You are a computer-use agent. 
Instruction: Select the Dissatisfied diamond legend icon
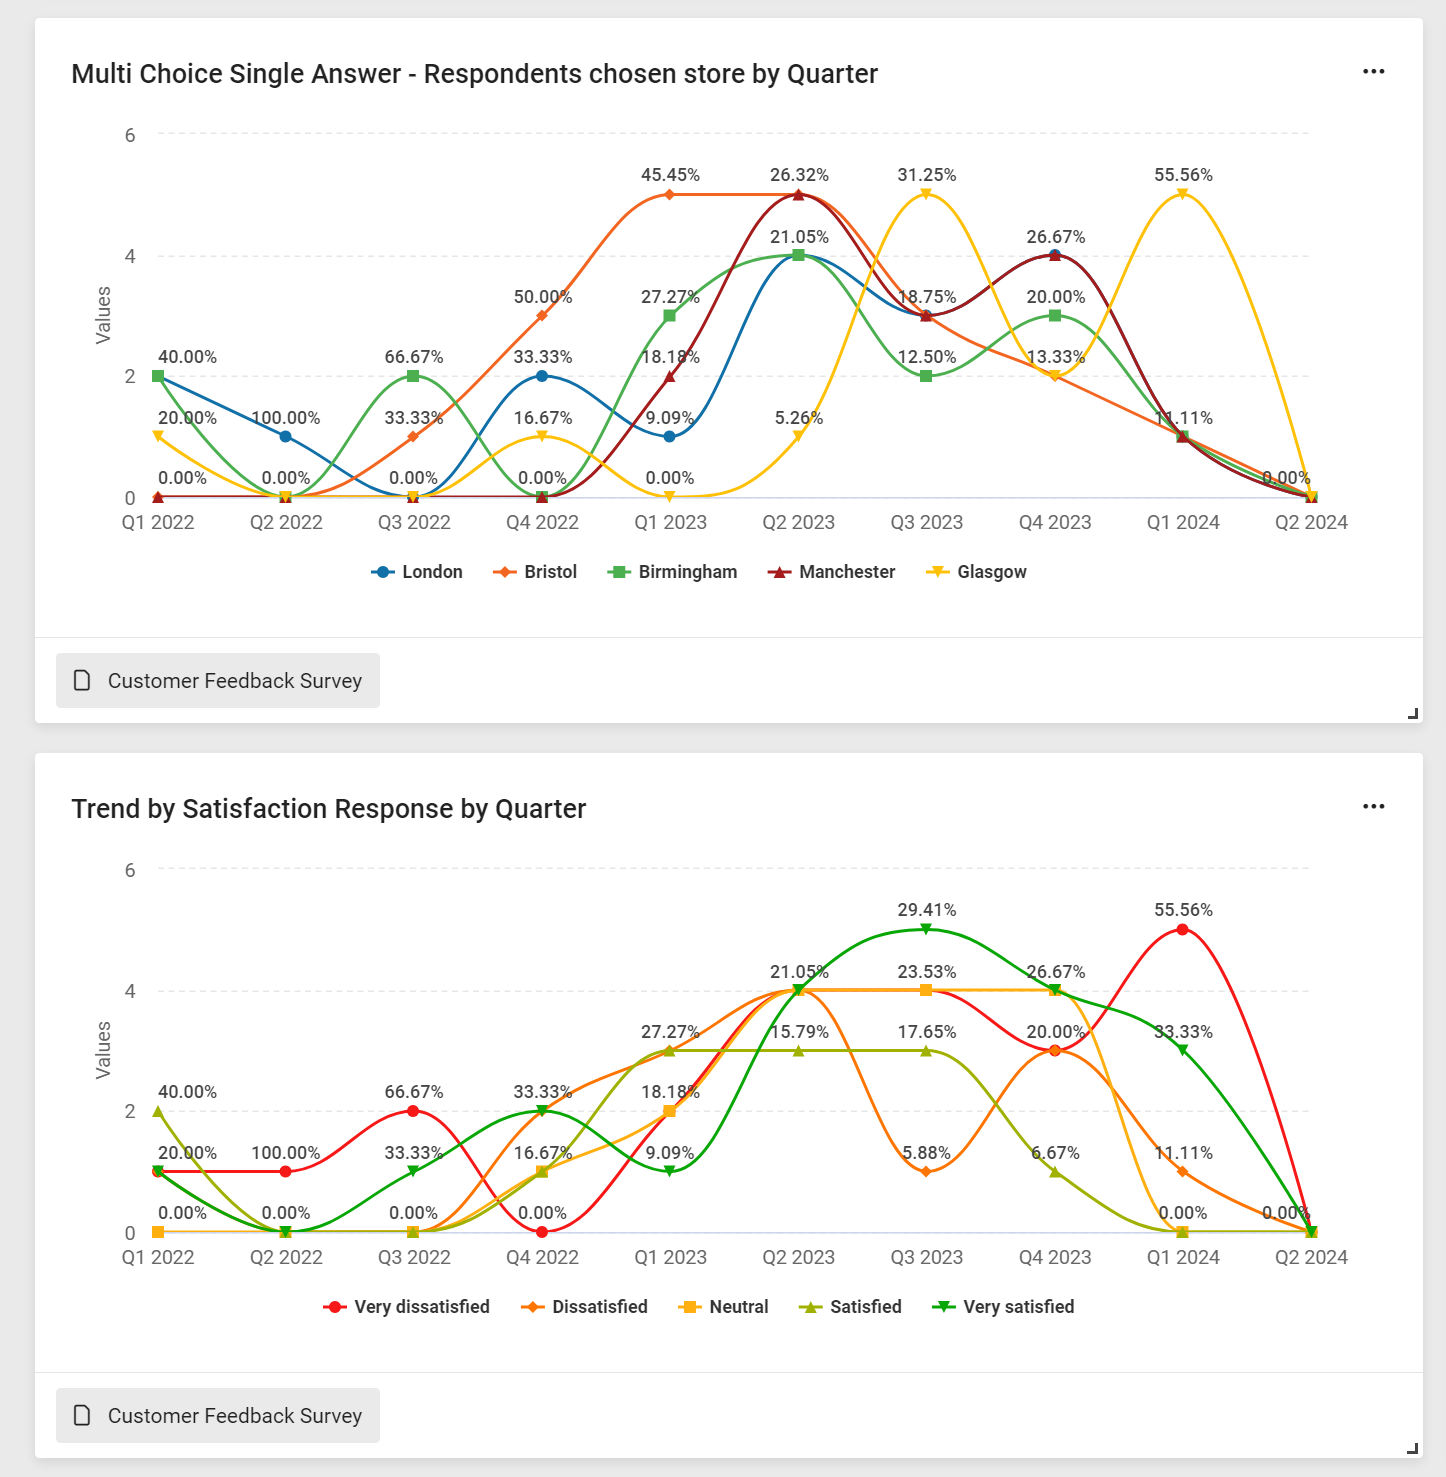tap(533, 1306)
